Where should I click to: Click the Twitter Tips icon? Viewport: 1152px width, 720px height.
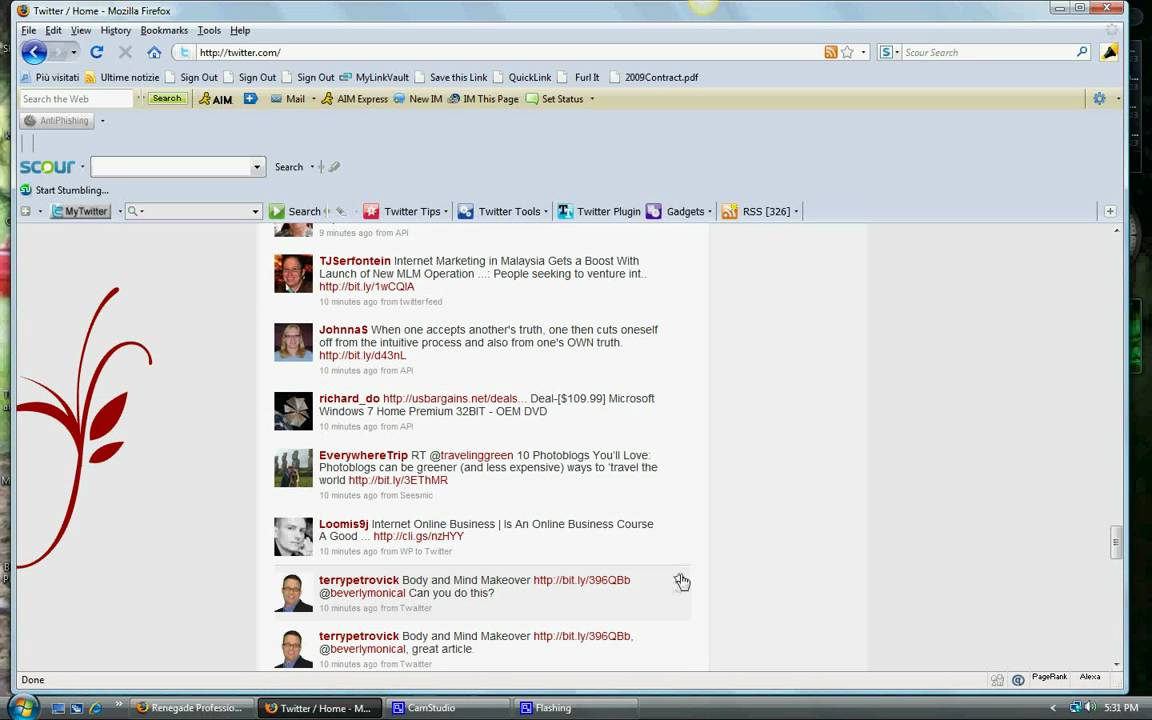pos(371,212)
